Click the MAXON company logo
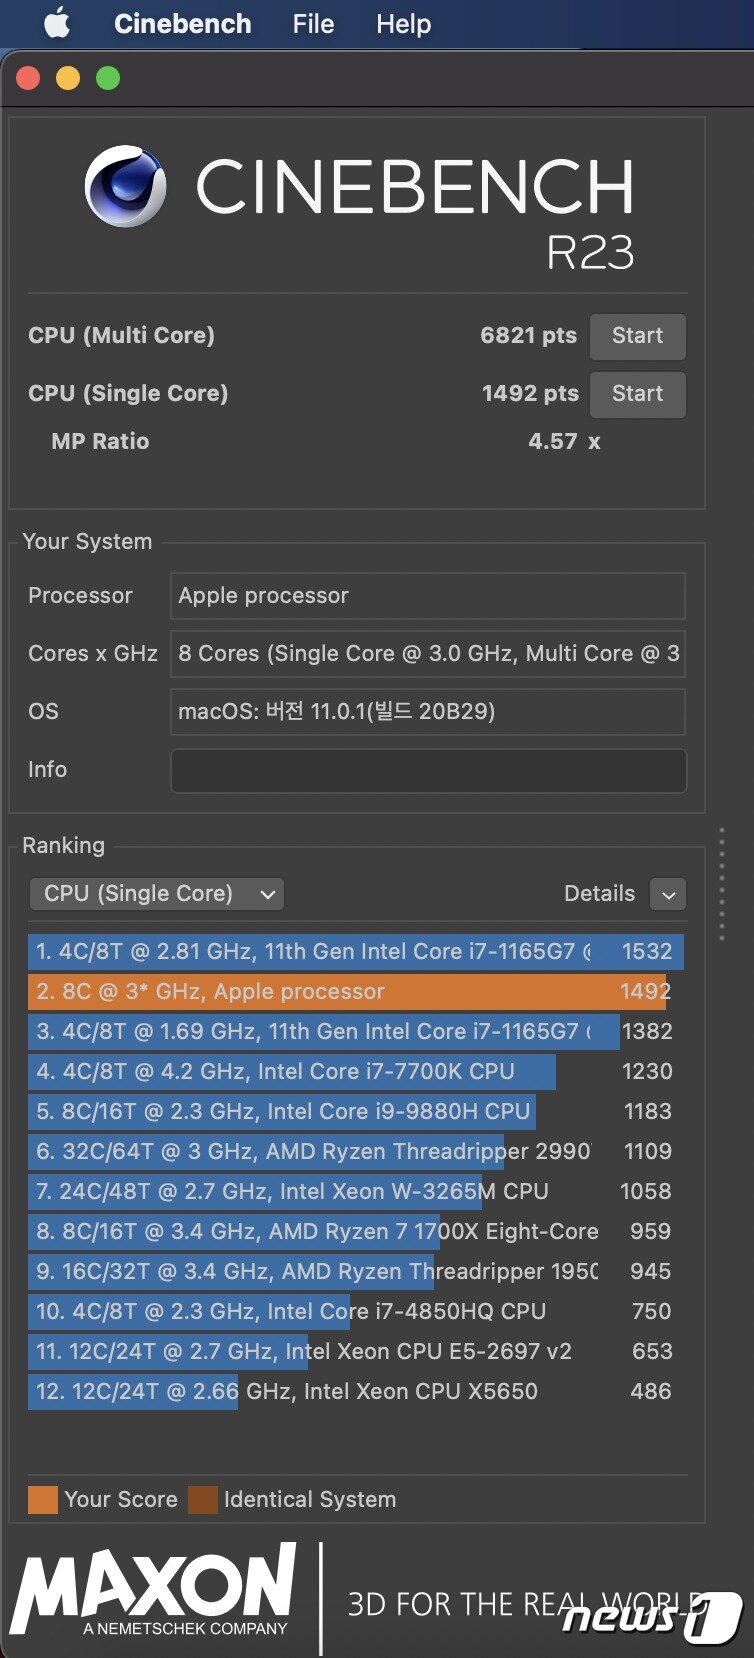The height and width of the screenshot is (1658, 754). coord(154,1591)
